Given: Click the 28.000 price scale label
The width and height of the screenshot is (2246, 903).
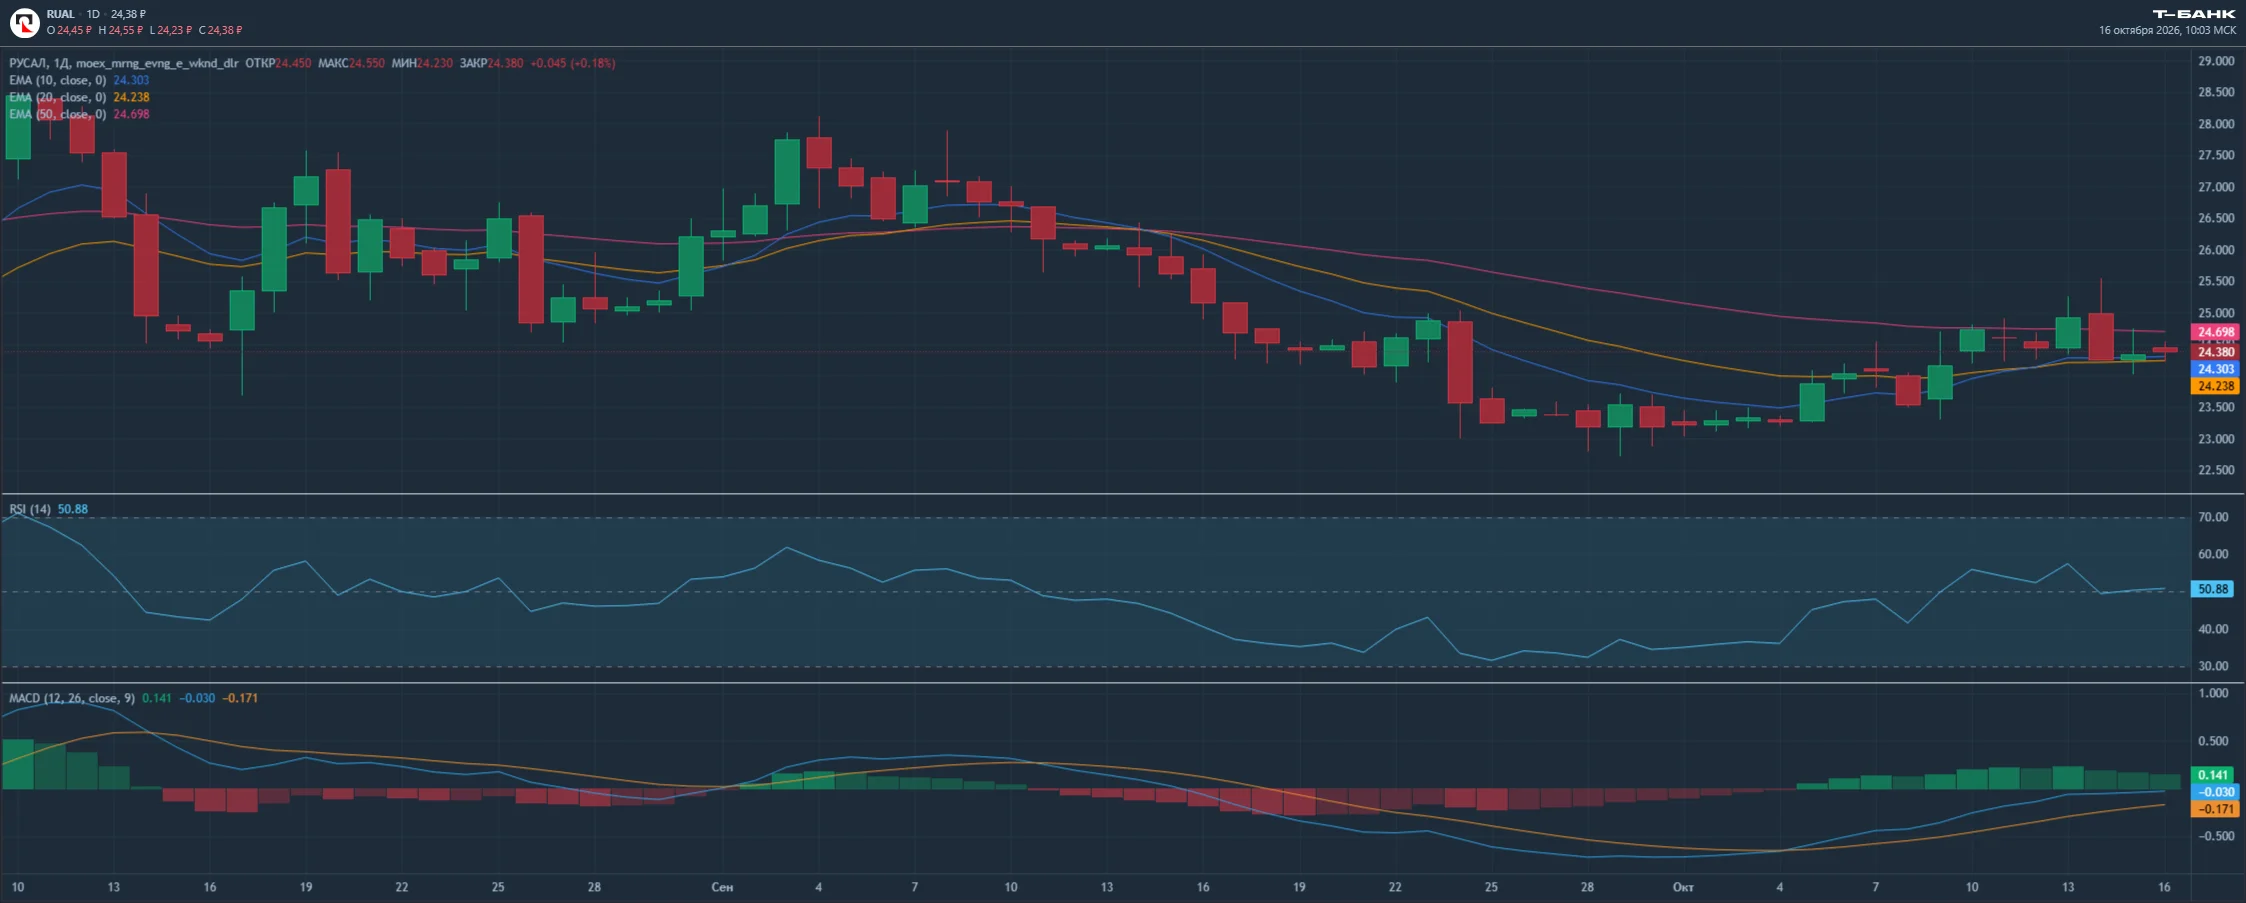Looking at the screenshot, I should coord(2216,124).
